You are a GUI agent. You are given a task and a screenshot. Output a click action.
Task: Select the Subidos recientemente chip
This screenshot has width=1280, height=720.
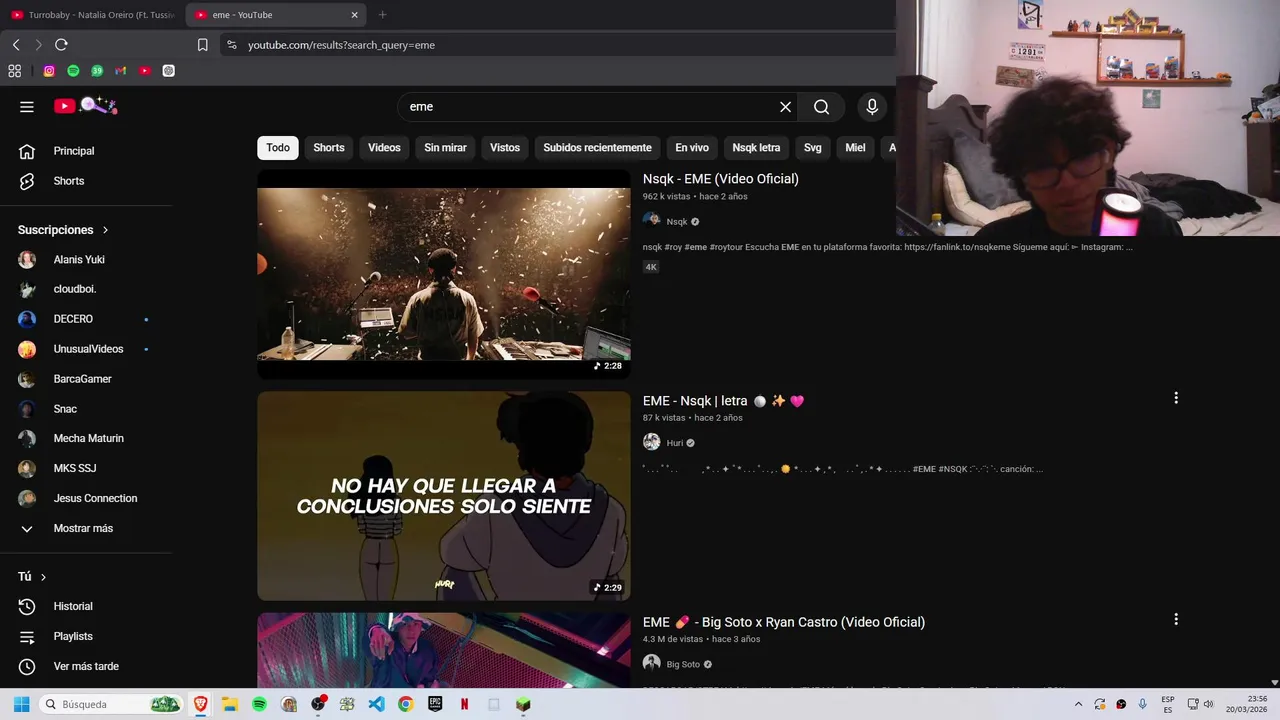click(597, 148)
